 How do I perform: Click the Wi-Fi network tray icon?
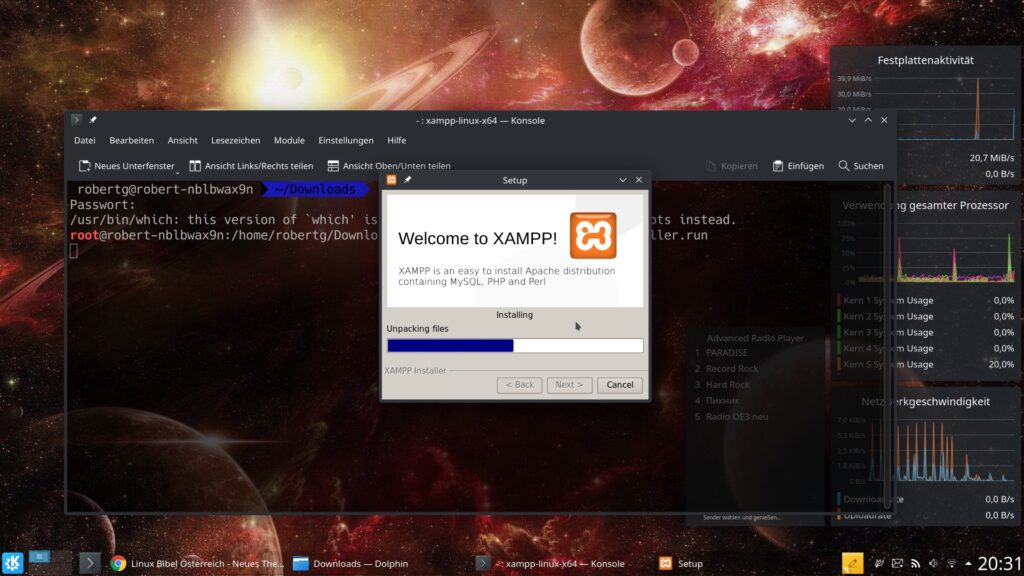click(x=952, y=563)
